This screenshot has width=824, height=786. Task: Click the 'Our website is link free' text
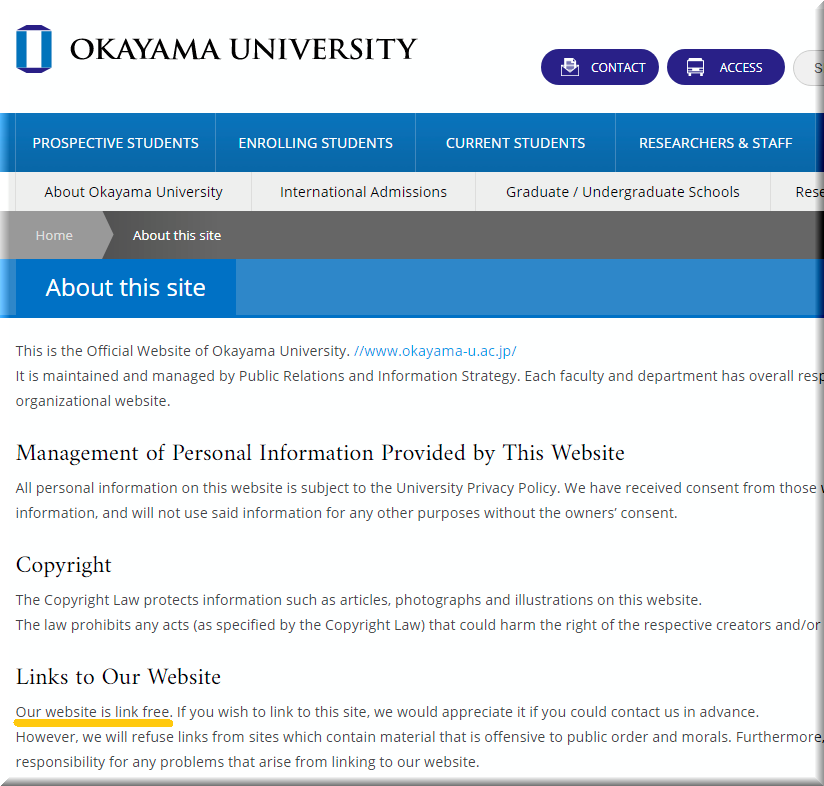pos(93,712)
